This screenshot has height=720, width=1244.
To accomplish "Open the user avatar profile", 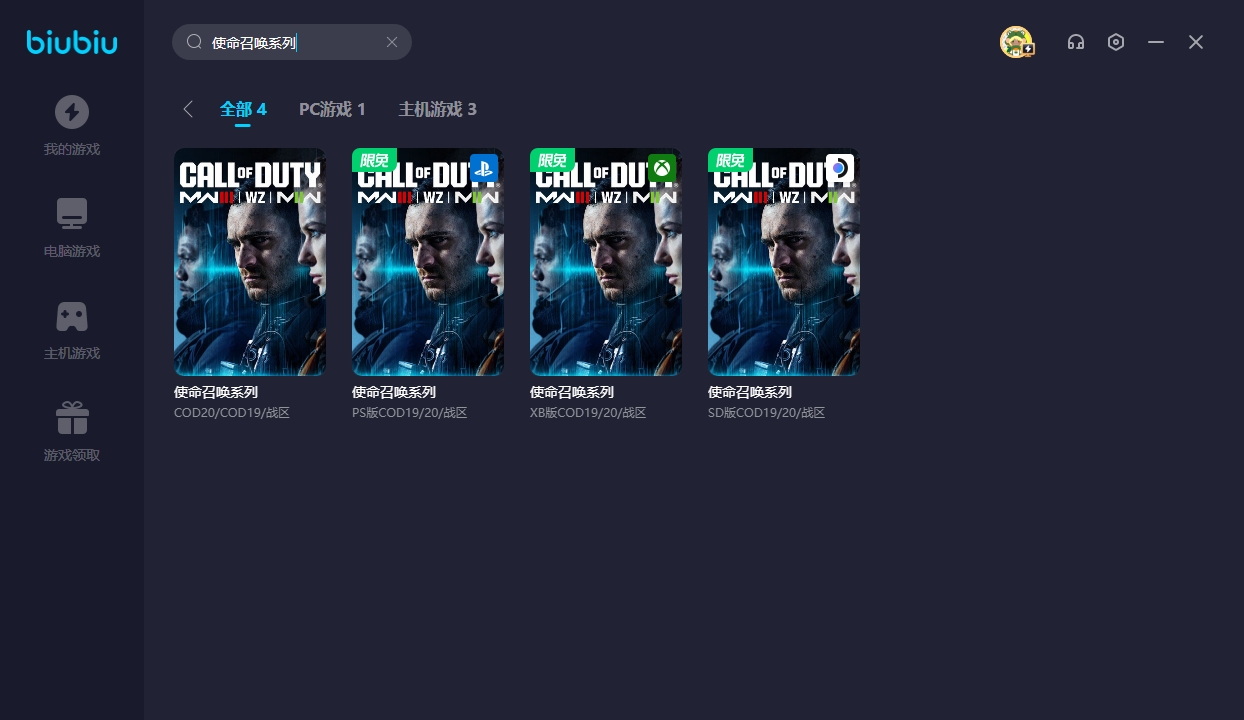I will (x=1017, y=42).
